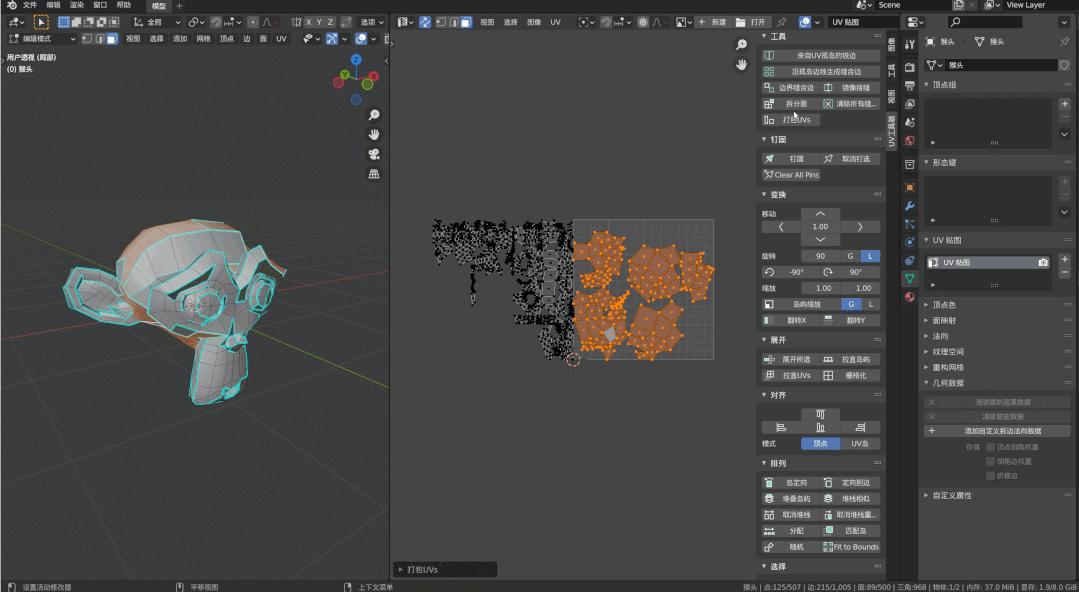Click the proportional editing icon in UV editor
1079x592 pixels.
click(x=643, y=21)
